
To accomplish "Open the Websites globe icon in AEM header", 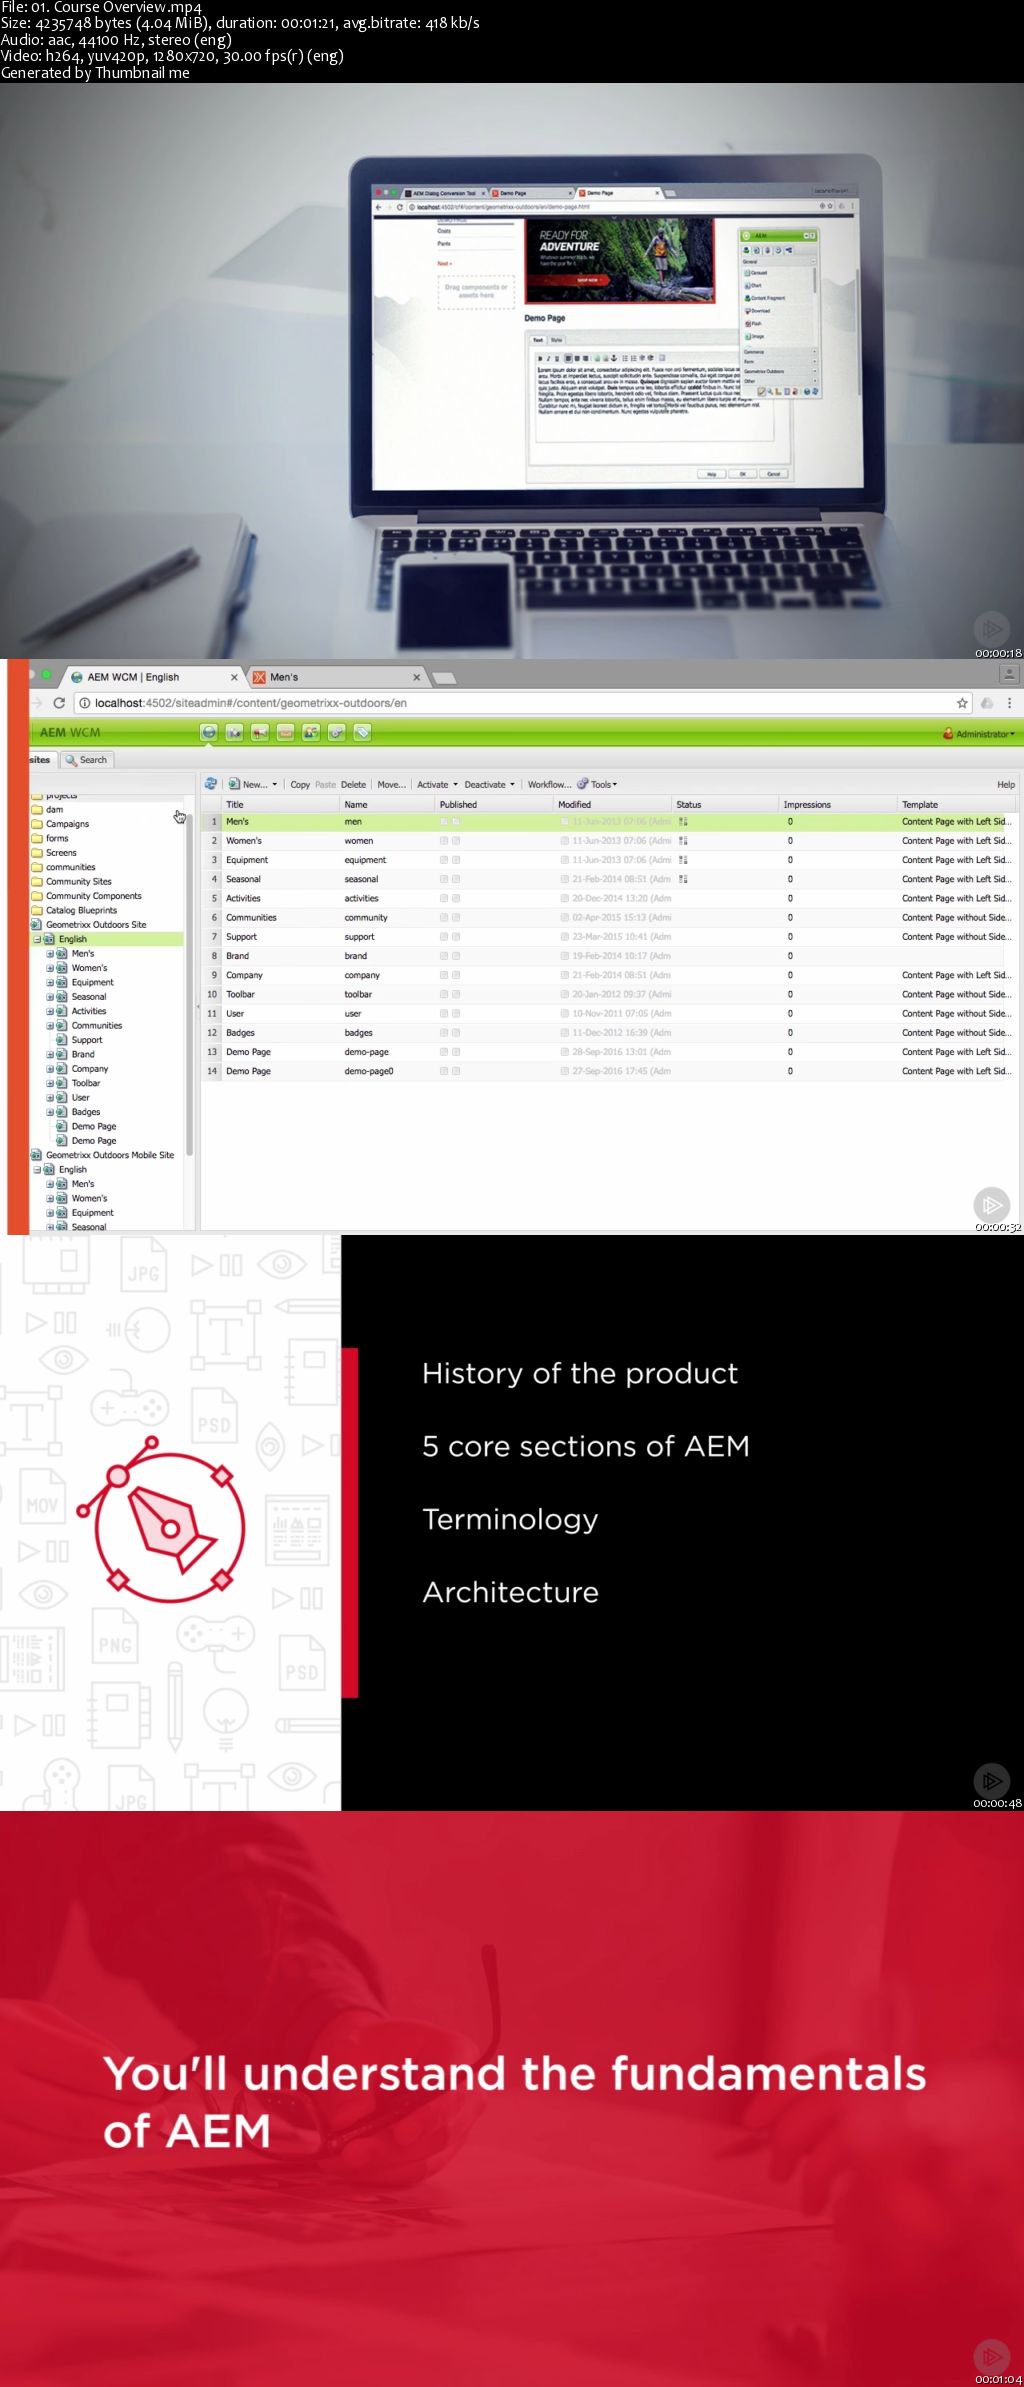I will (x=208, y=733).
